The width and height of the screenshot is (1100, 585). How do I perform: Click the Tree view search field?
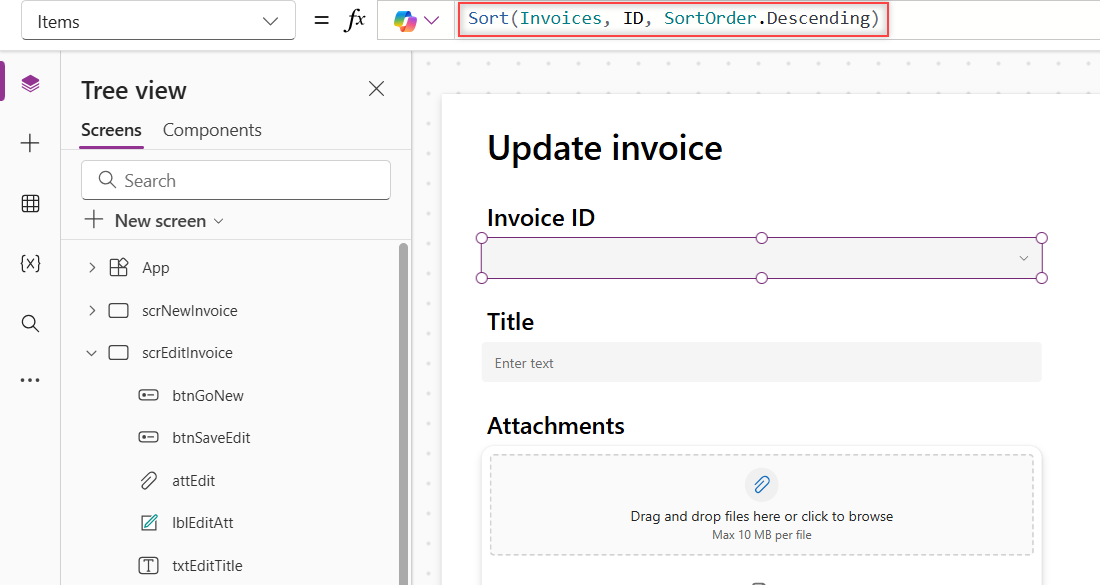(236, 180)
